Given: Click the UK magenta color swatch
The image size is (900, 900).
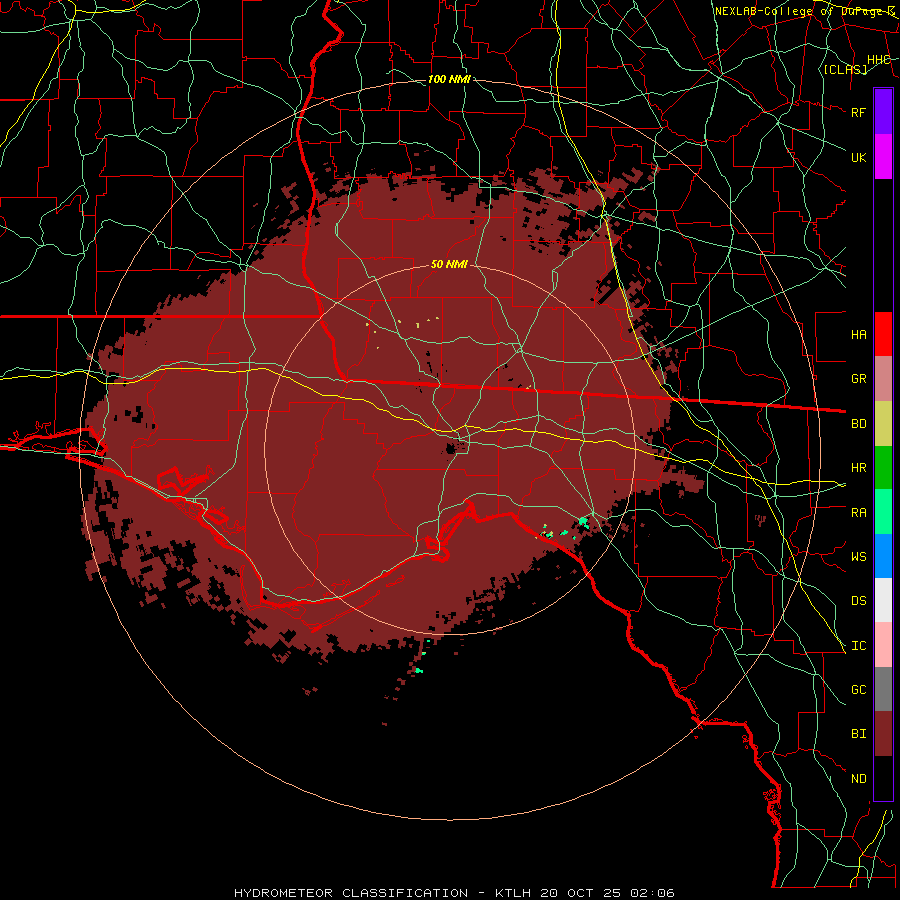Looking at the screenshot, I should click(x=883, y=157).
